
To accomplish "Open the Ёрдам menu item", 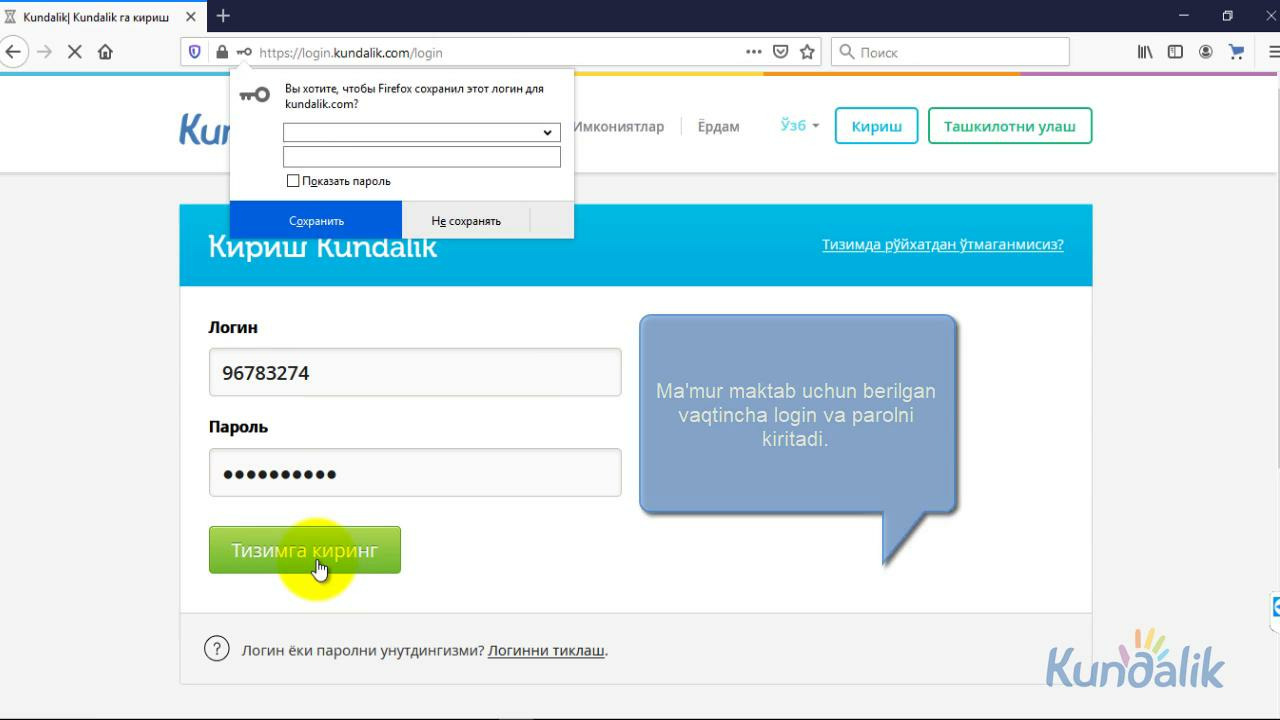I will (718, 126).
